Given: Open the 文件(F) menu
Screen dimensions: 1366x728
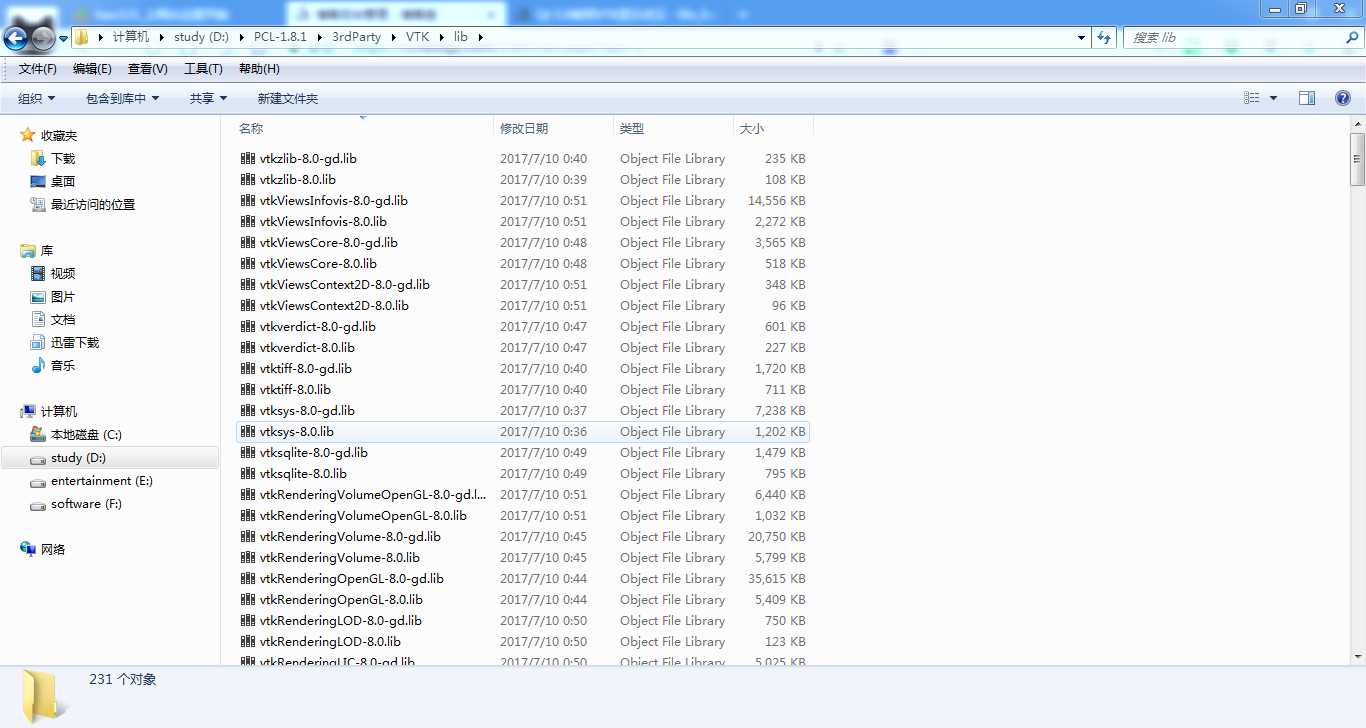Looking at the screenshot, I should tap(38, 69).
